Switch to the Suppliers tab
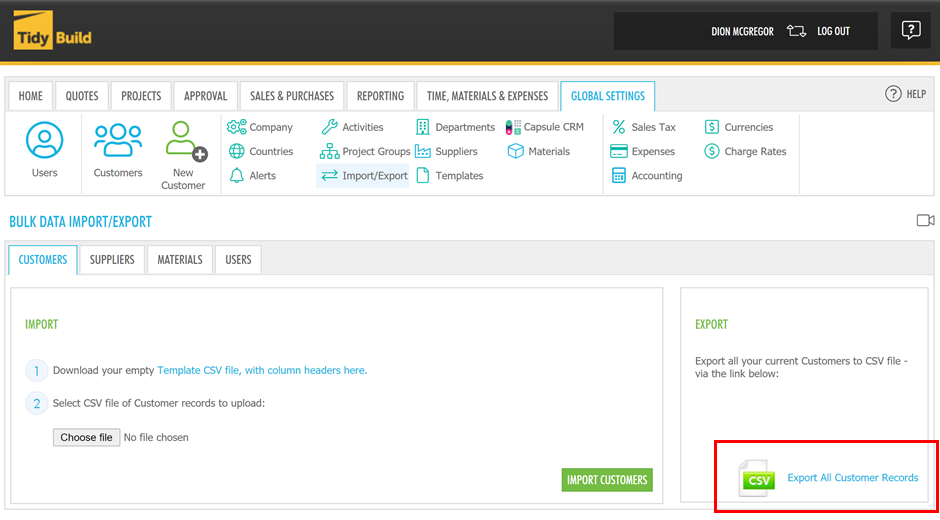 tap(112, 260)
